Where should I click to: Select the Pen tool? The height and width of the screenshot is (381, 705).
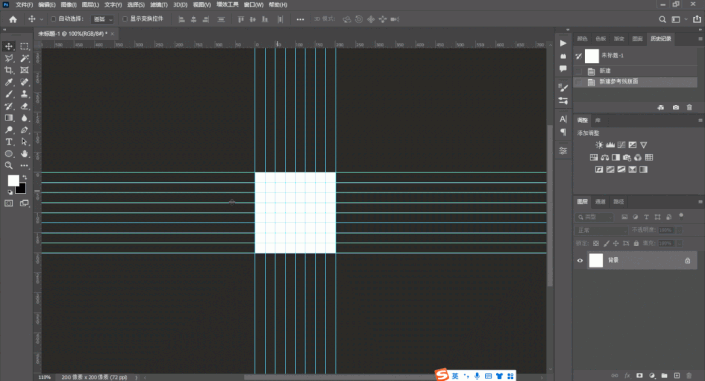click(x=24, y=130)
